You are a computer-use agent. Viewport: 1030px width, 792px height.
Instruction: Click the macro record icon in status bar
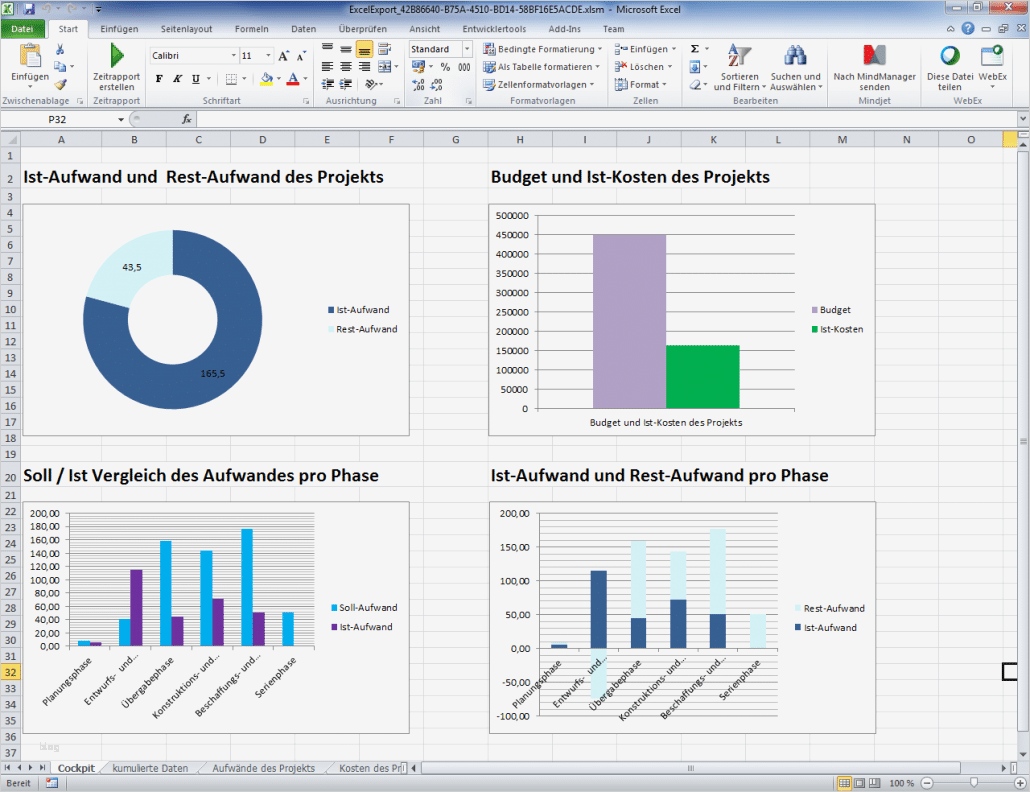tap(52, 783)
